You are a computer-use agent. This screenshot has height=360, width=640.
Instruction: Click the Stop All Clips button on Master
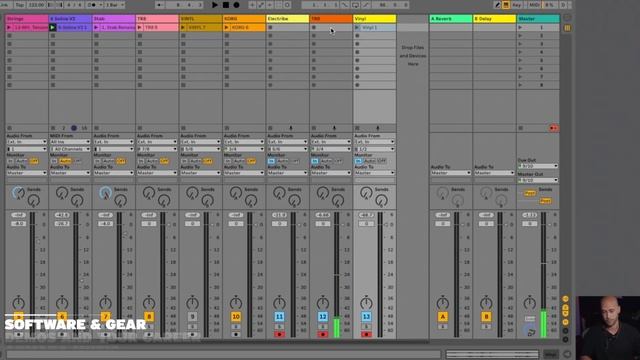[x=520, y=128]
